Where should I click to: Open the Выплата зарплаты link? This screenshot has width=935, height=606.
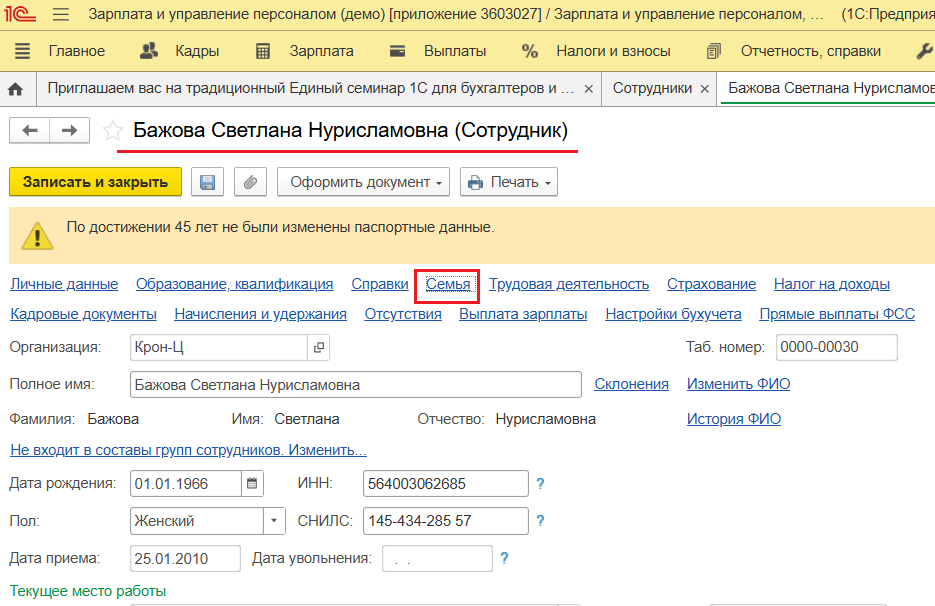click(523, 314)
